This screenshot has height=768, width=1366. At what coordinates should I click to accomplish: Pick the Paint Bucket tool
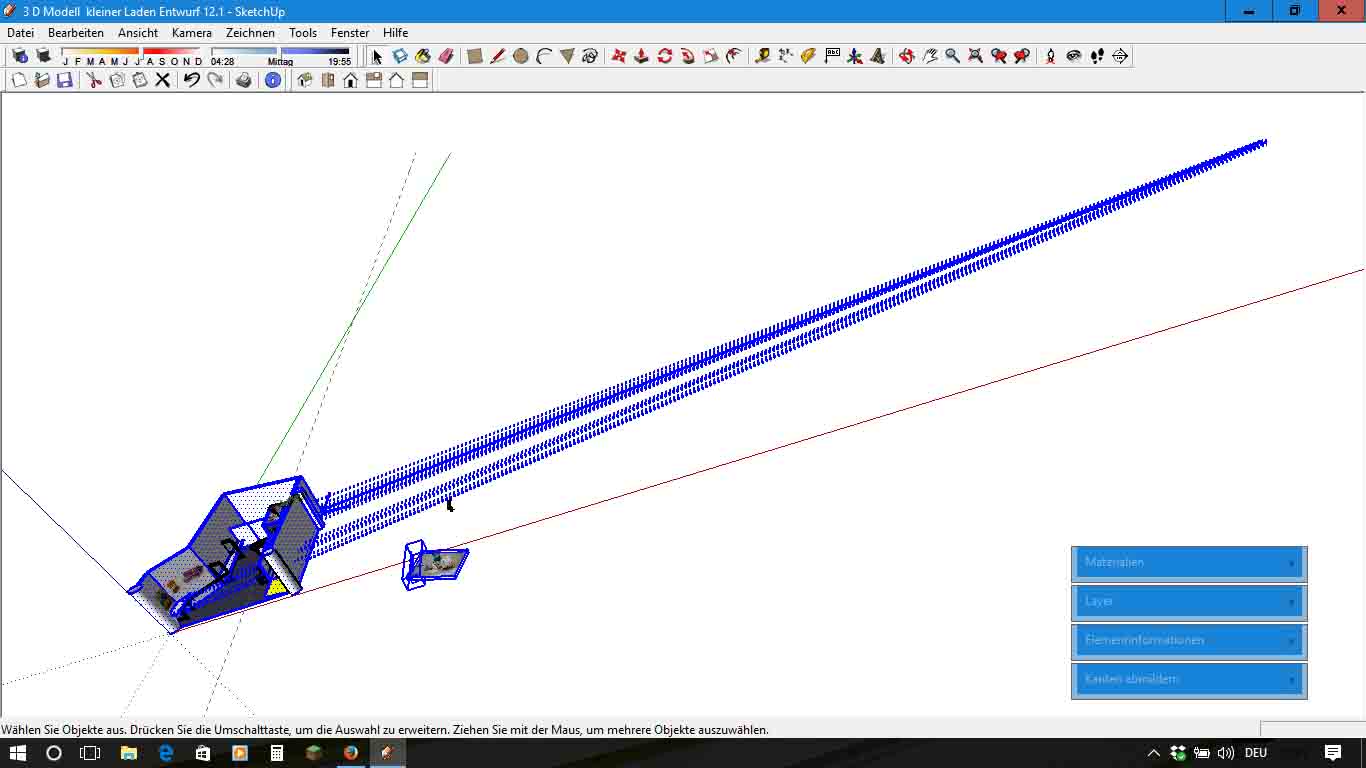[423, 56]
